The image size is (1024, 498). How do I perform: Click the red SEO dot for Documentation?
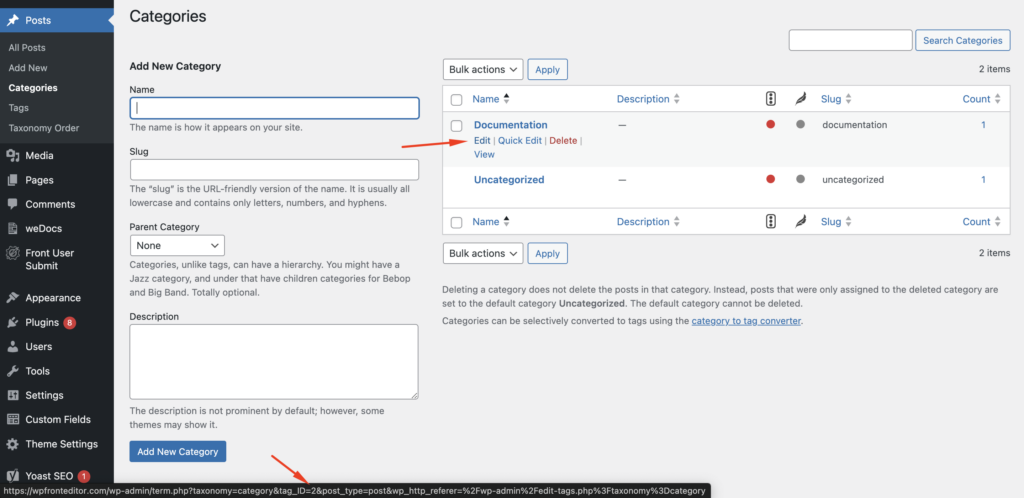[770, 125]
